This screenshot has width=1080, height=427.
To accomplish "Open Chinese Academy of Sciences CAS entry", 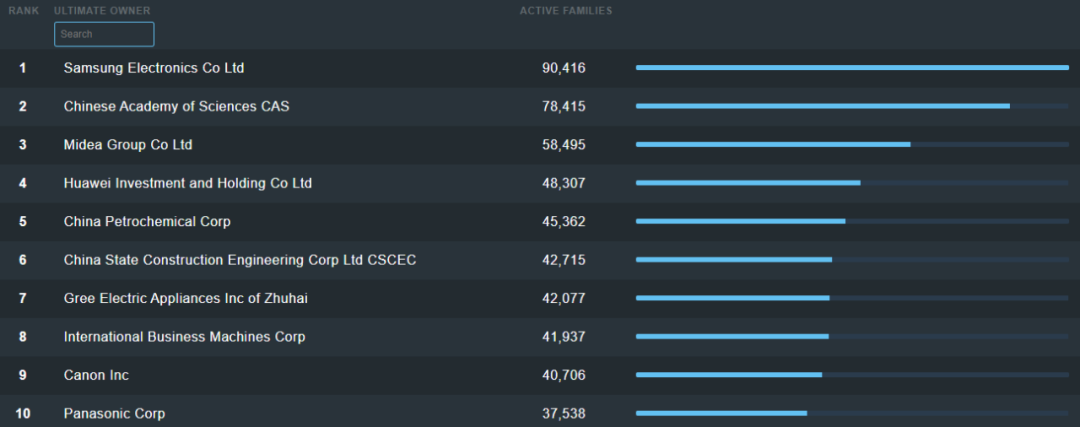I will point(176,107).
